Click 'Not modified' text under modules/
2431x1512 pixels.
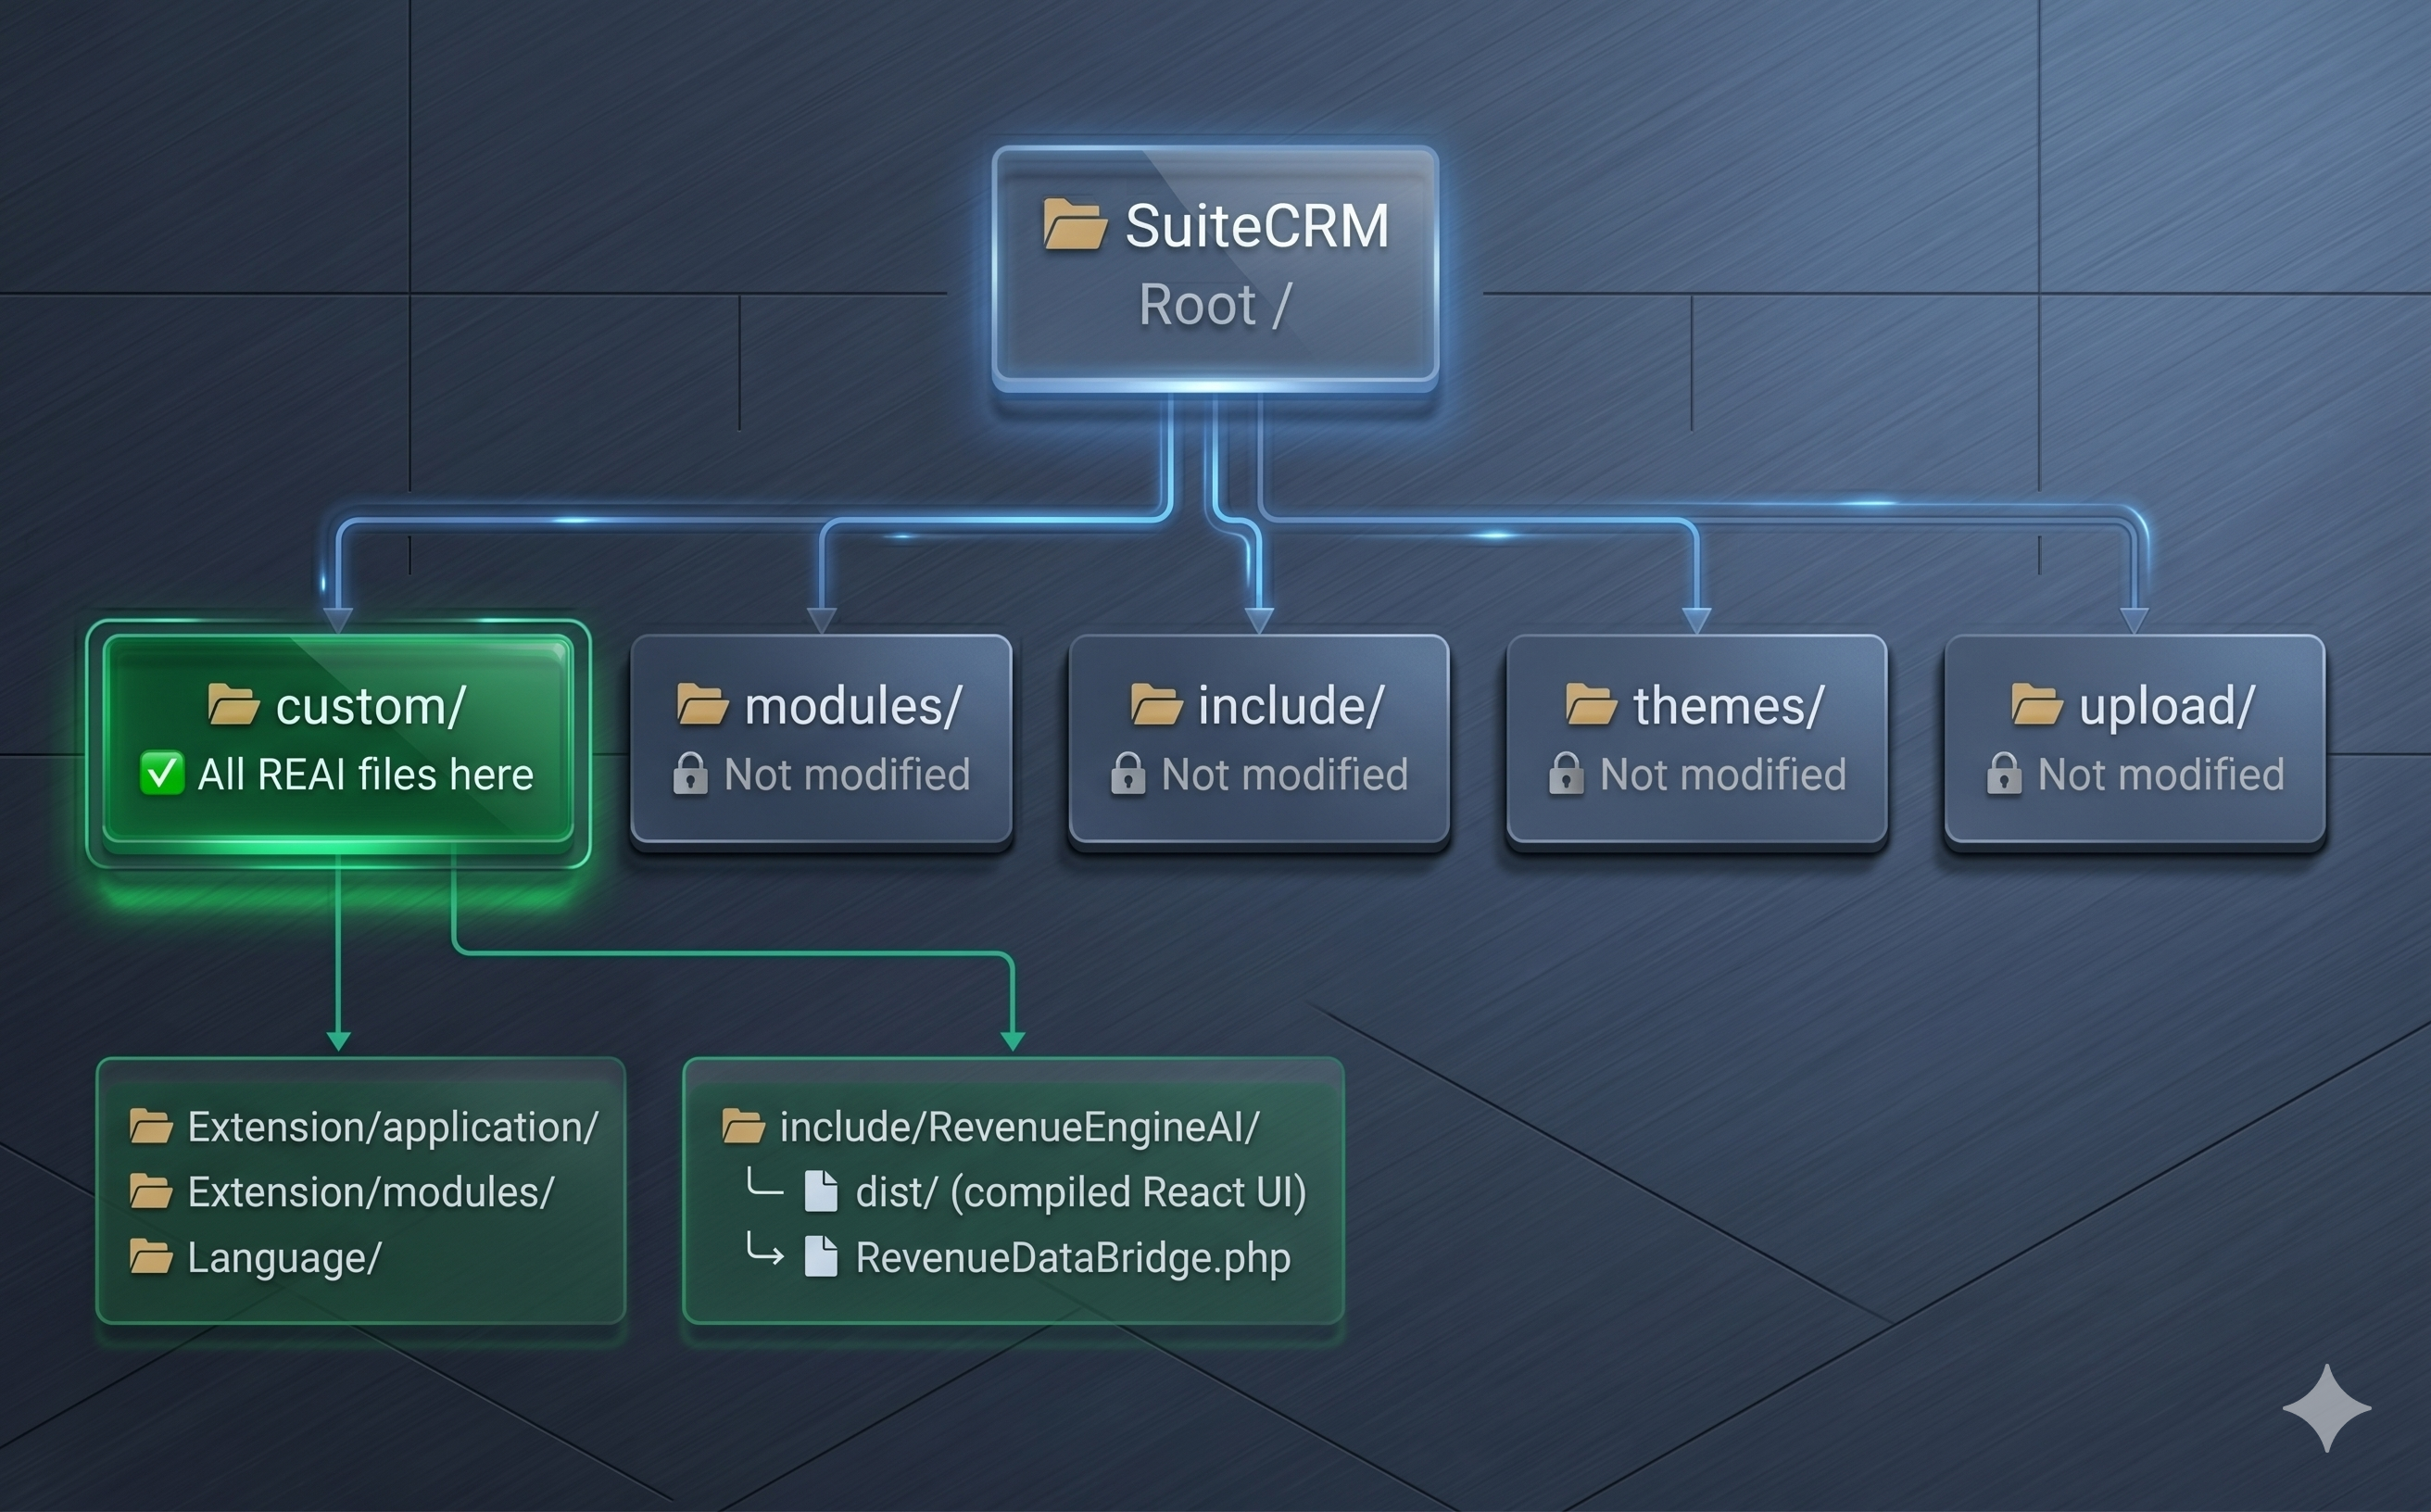847,775
